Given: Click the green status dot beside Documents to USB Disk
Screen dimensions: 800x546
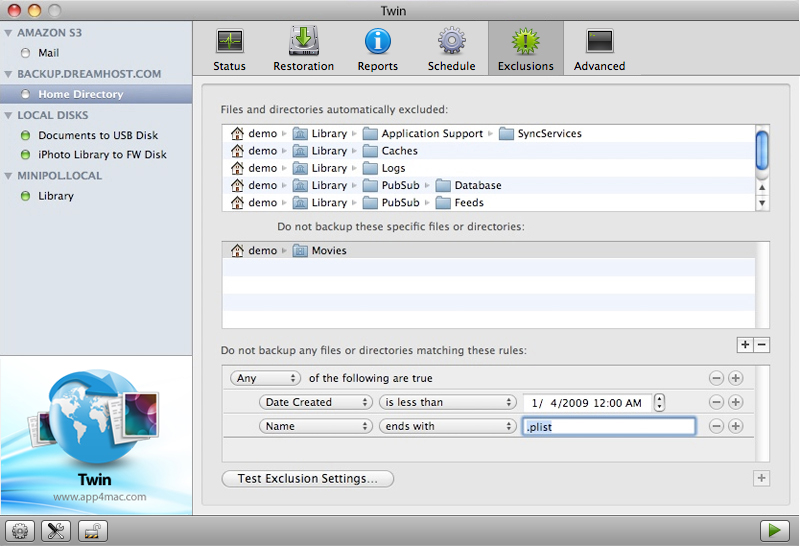Looking at the screenshot, I should (25, 135).
